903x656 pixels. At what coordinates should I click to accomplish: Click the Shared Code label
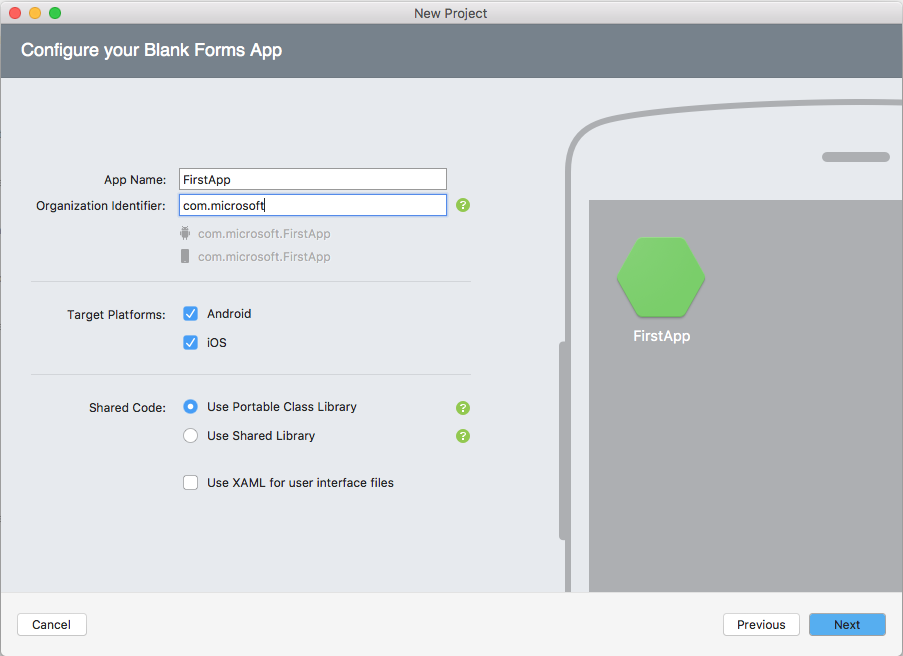127,408
